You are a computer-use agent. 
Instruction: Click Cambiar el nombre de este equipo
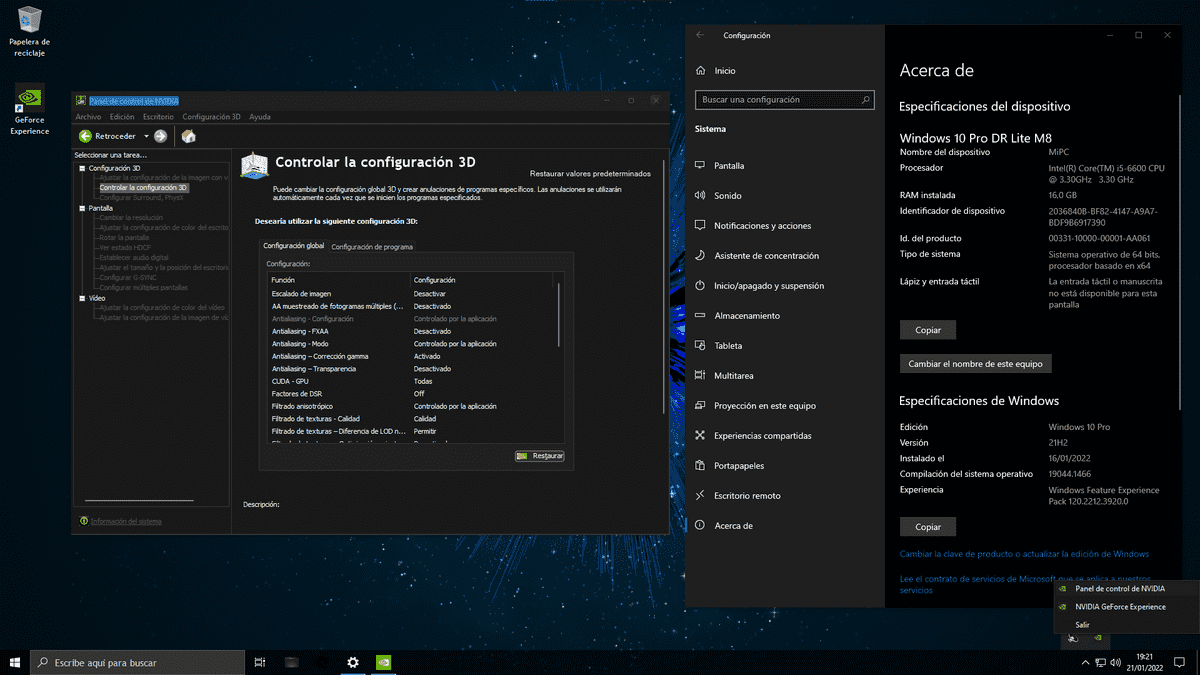[975, 364]
